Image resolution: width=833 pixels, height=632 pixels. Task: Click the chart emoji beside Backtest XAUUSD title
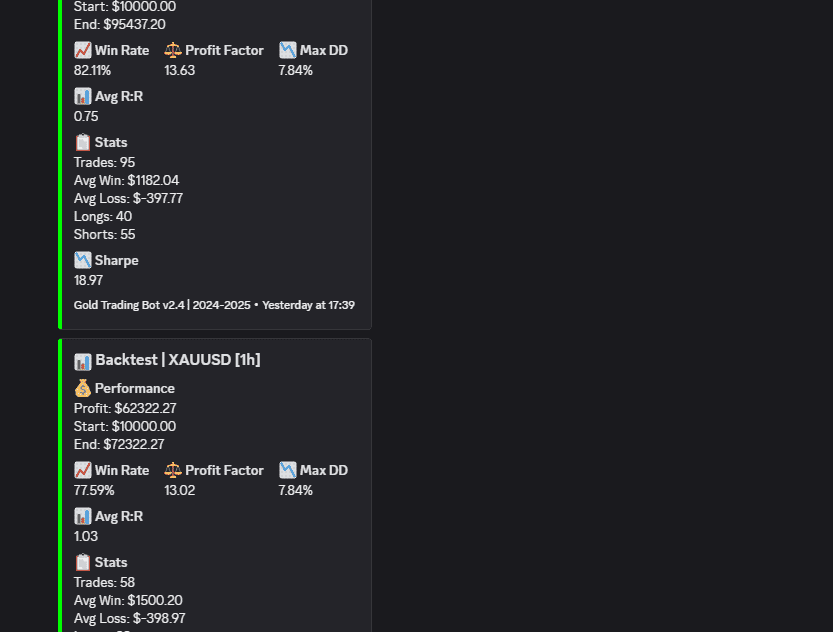[x=82, y=361]
